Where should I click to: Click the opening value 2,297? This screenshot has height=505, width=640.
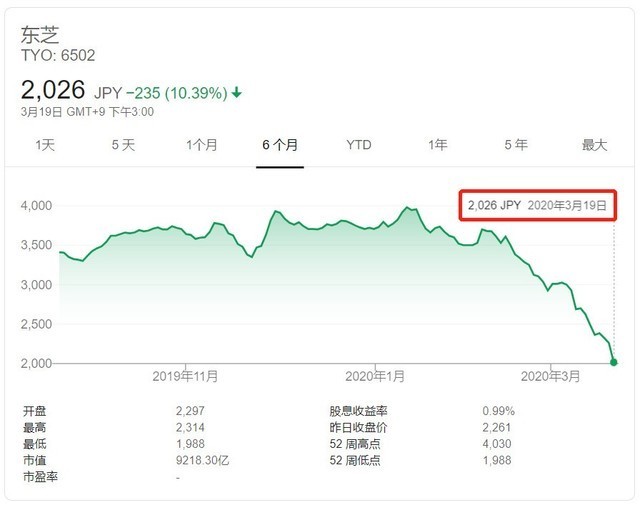[x=190, y=411]
